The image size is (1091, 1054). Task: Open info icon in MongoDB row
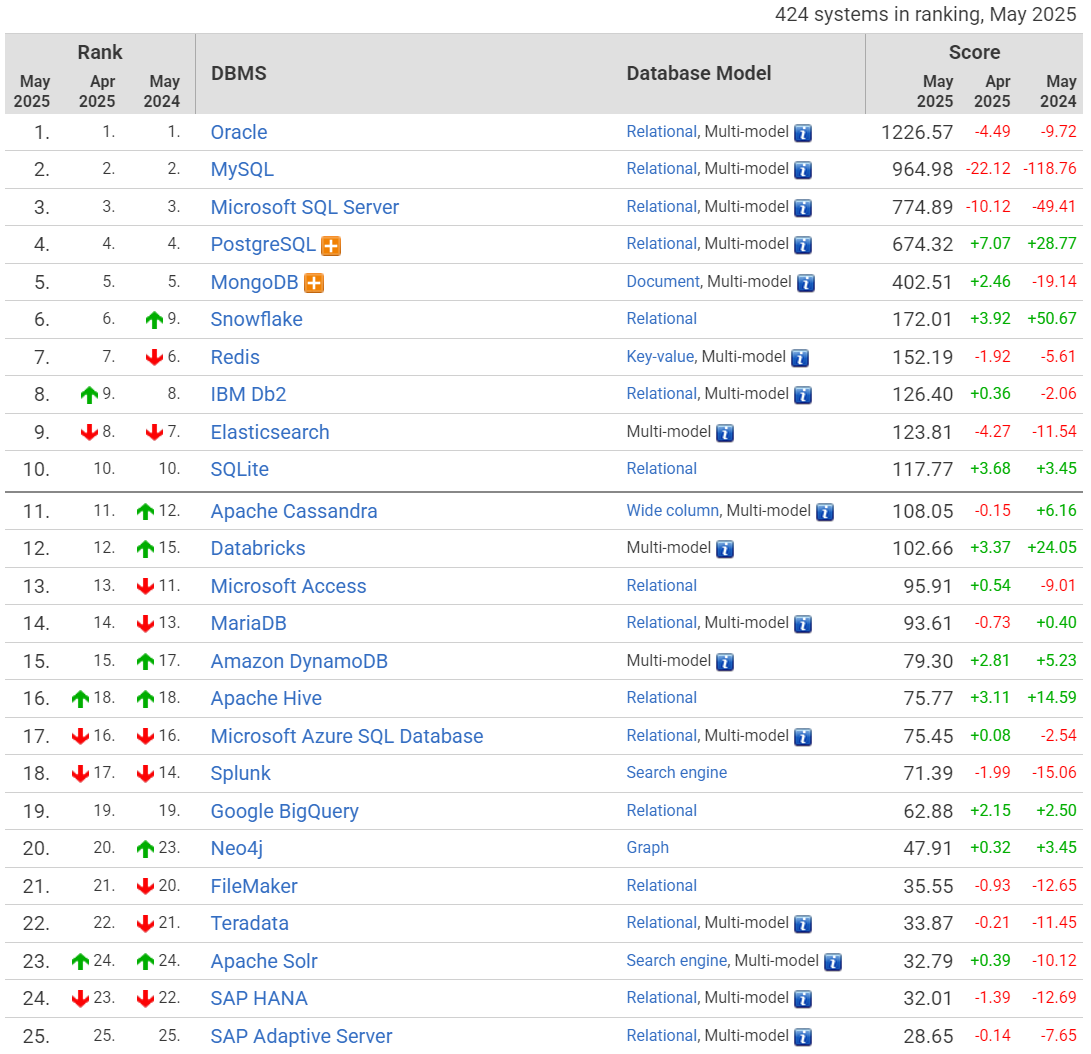(806, 283)
